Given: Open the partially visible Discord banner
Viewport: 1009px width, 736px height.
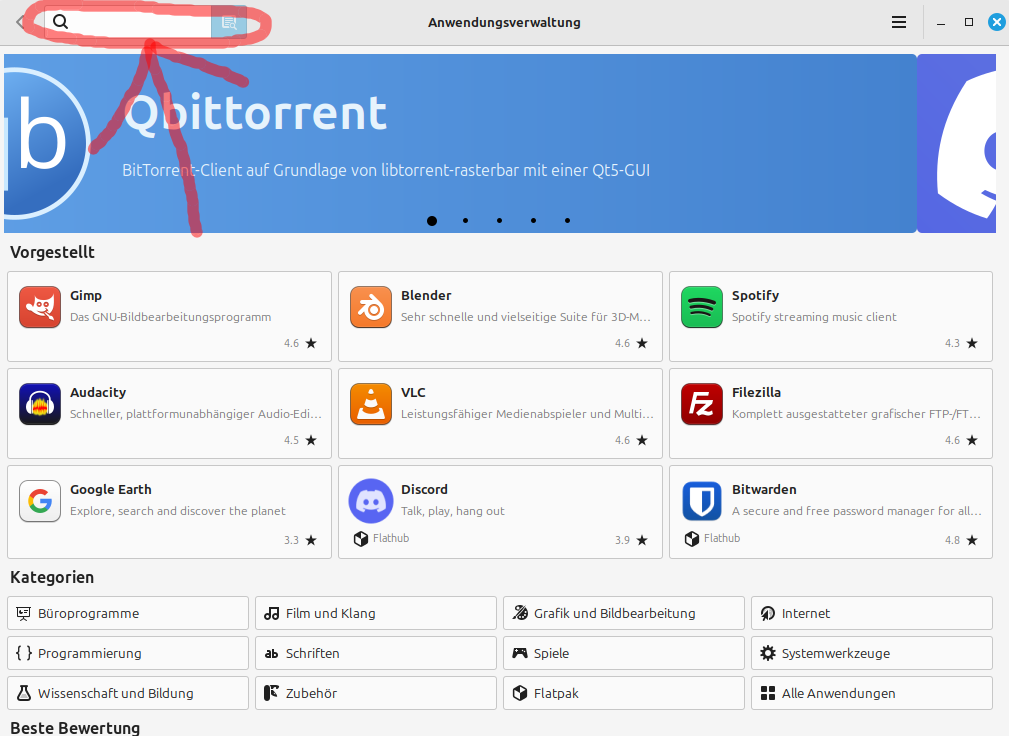Looking at the screenshot, I should [x=957, y=143].
